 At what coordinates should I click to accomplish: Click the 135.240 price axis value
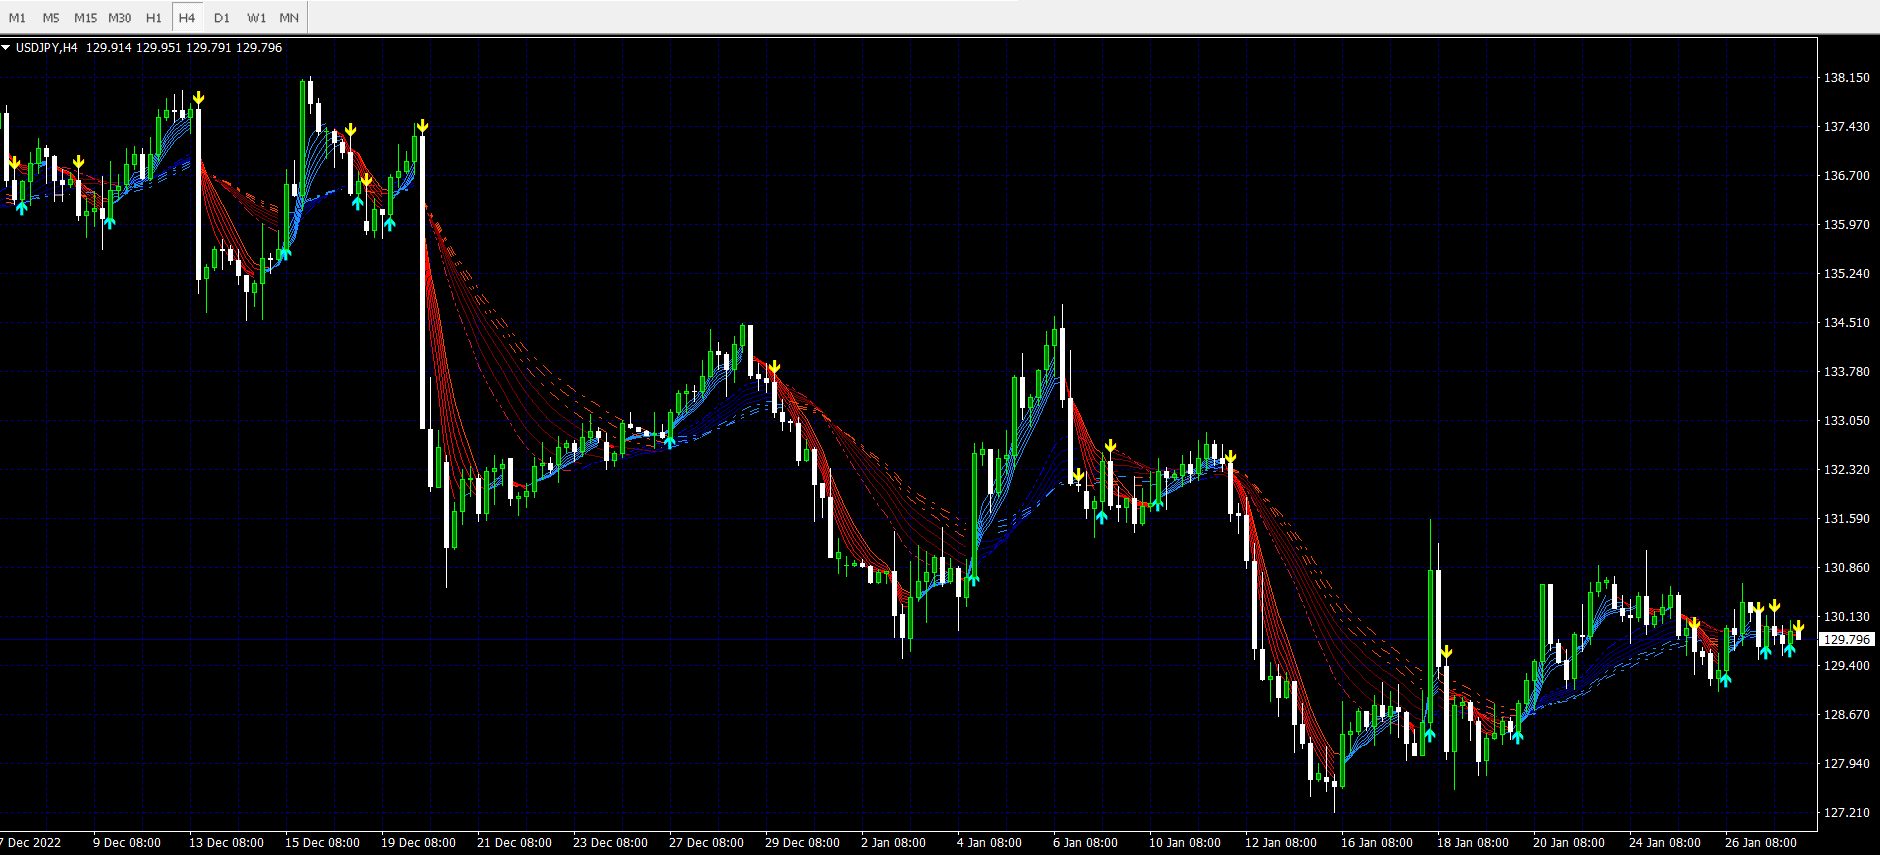coord(1846,273)
